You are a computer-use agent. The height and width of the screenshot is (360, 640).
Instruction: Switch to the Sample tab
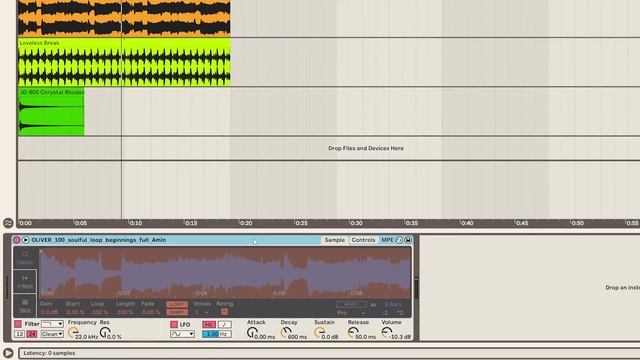coord(335,240)
